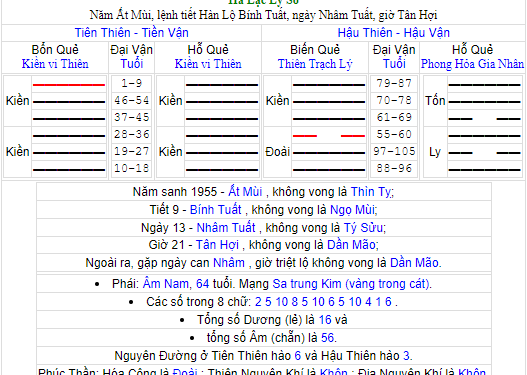Click the Nhâm Tuất day text
527x375 pixels.
[x=226, y=227]
